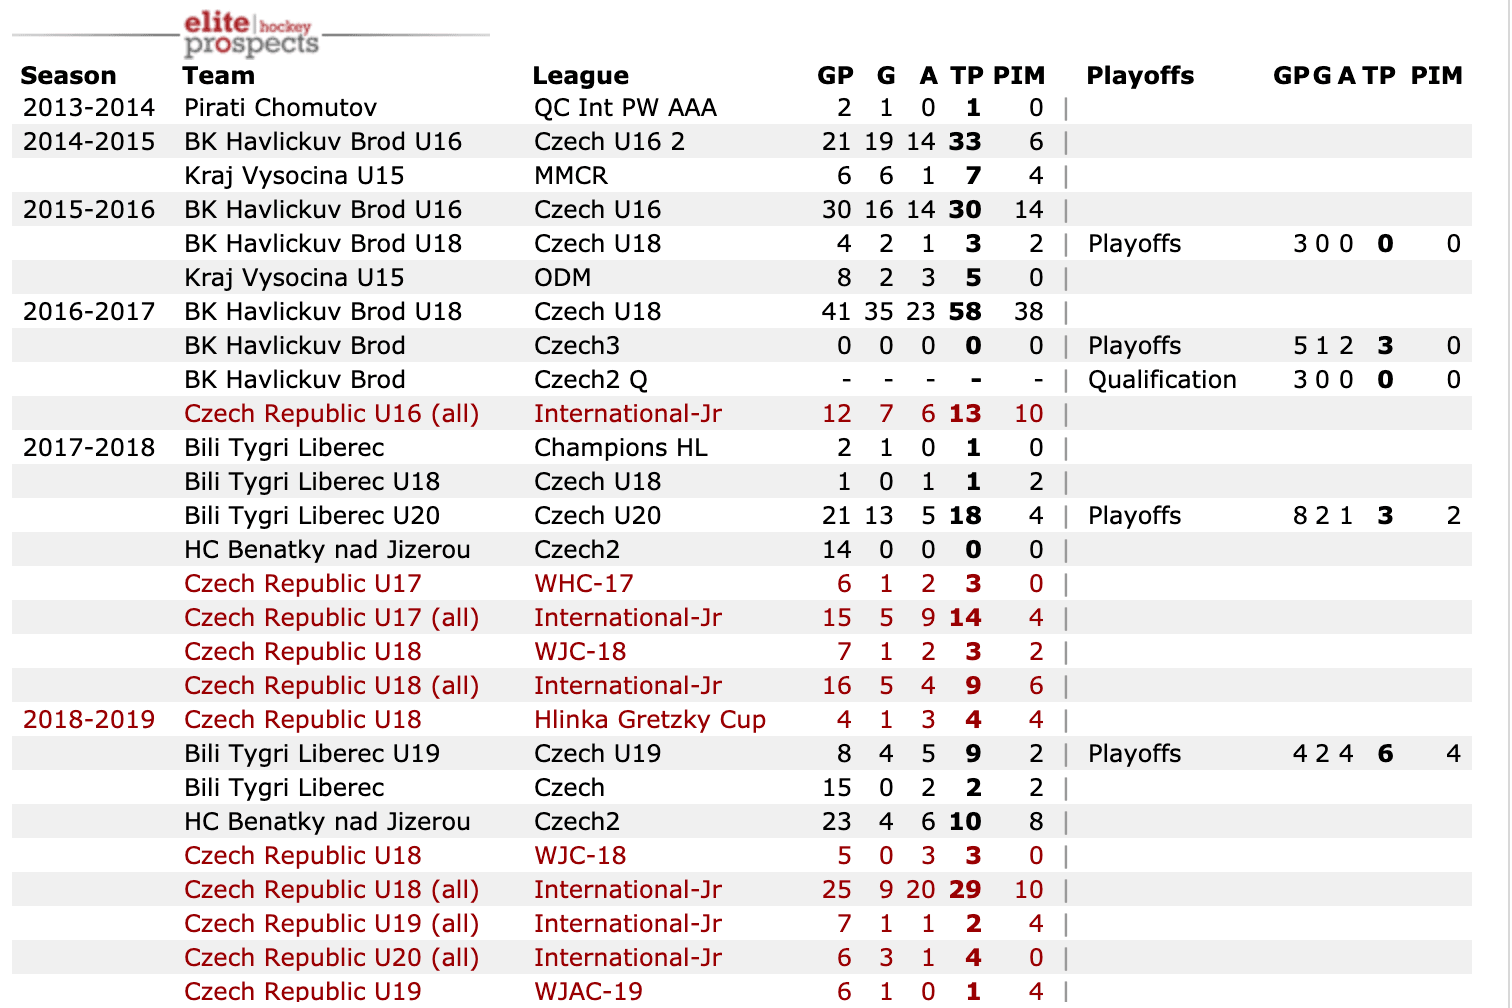Click the Season column header

point(68,76)
